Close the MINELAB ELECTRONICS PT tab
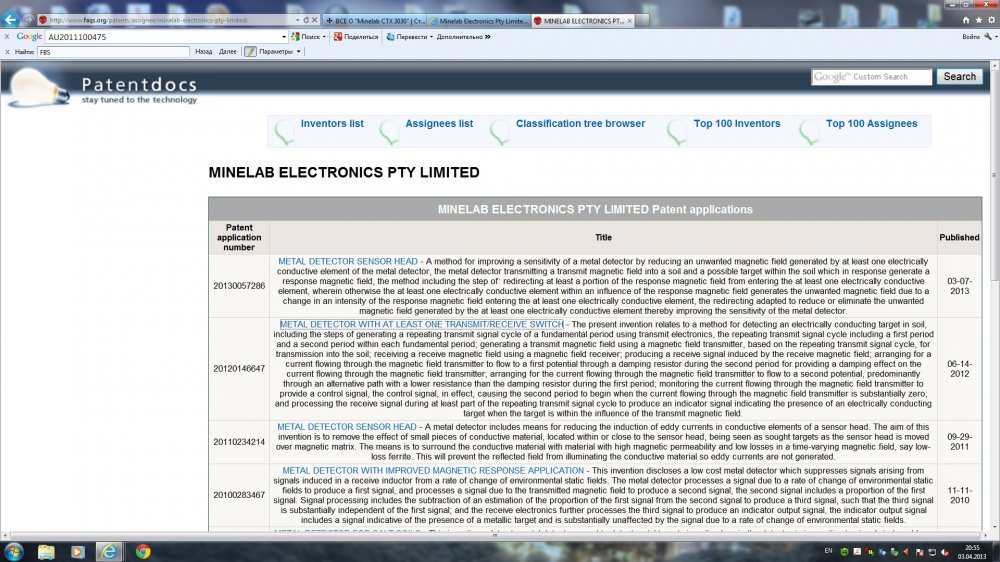The height and width of the screenshot is (562, 1000). tap(629, 21)
